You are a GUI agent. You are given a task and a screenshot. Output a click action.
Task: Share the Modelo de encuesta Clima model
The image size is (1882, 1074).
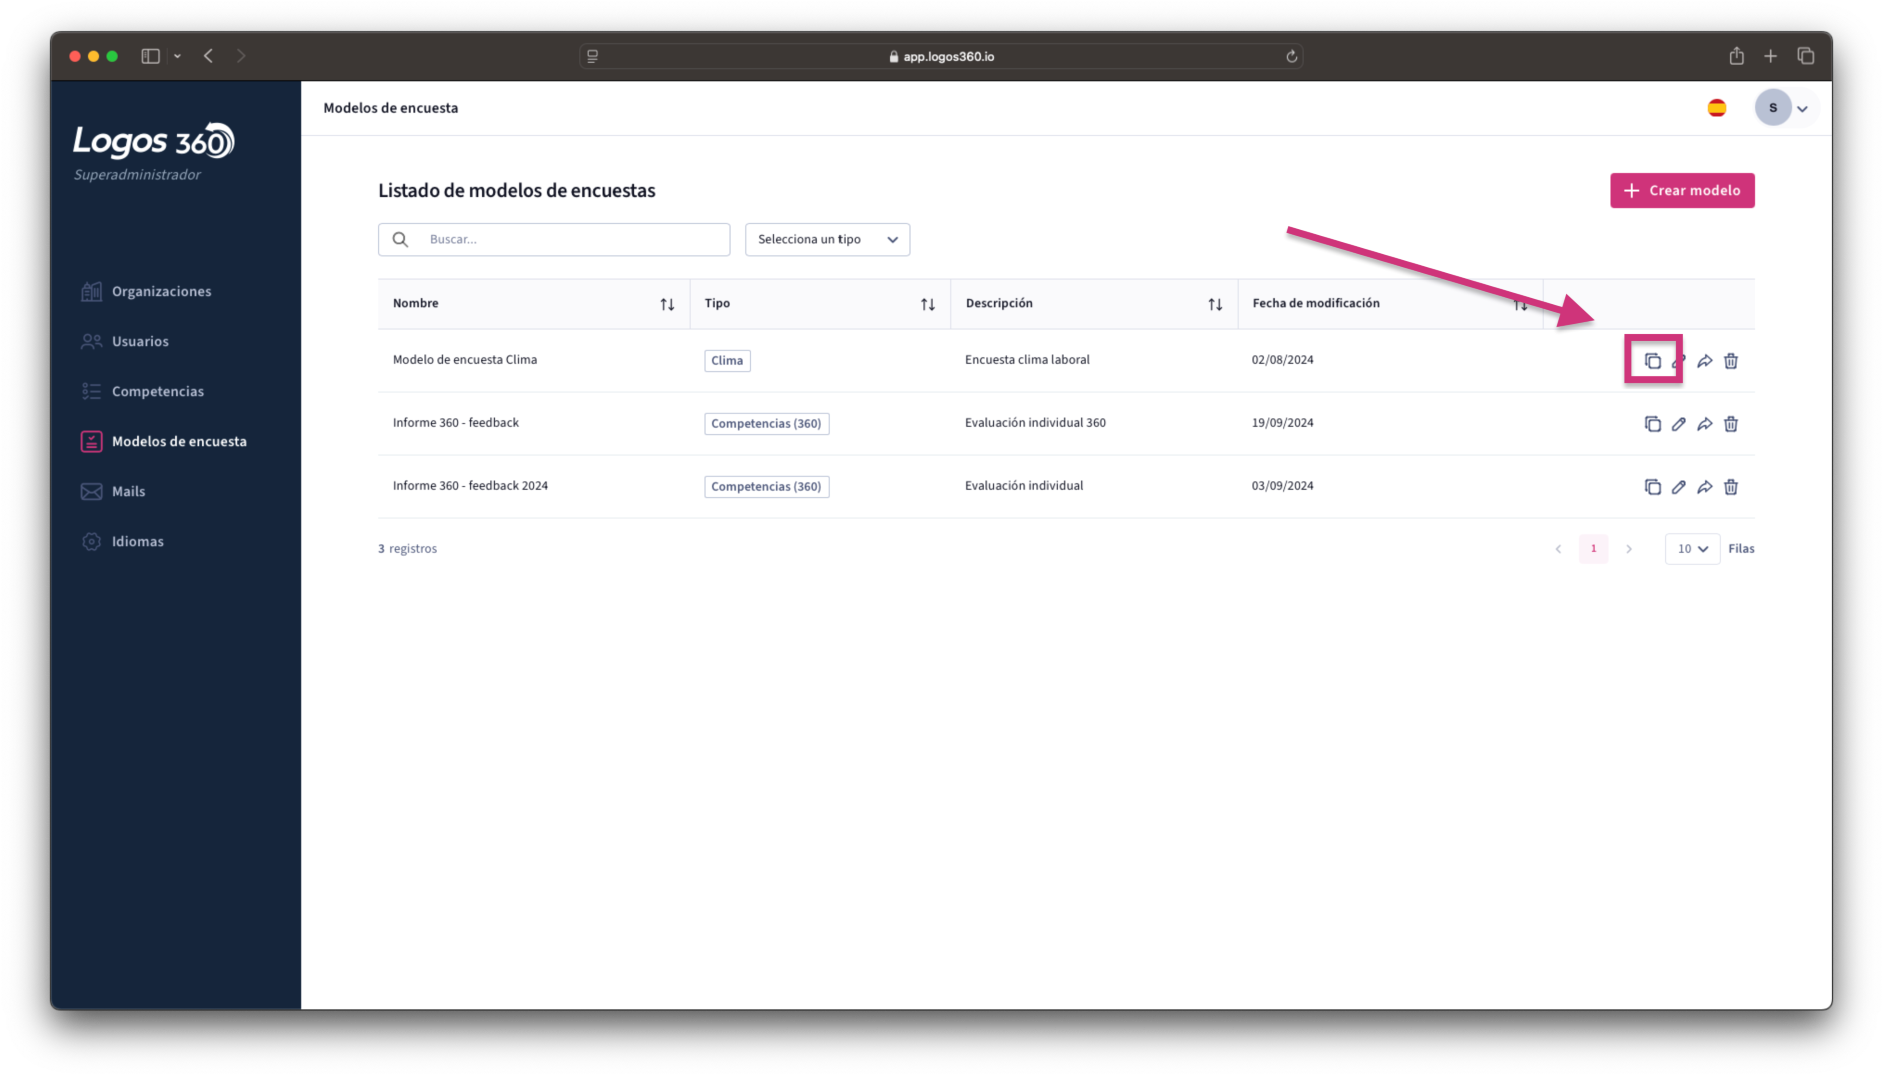pos(1705,361)
